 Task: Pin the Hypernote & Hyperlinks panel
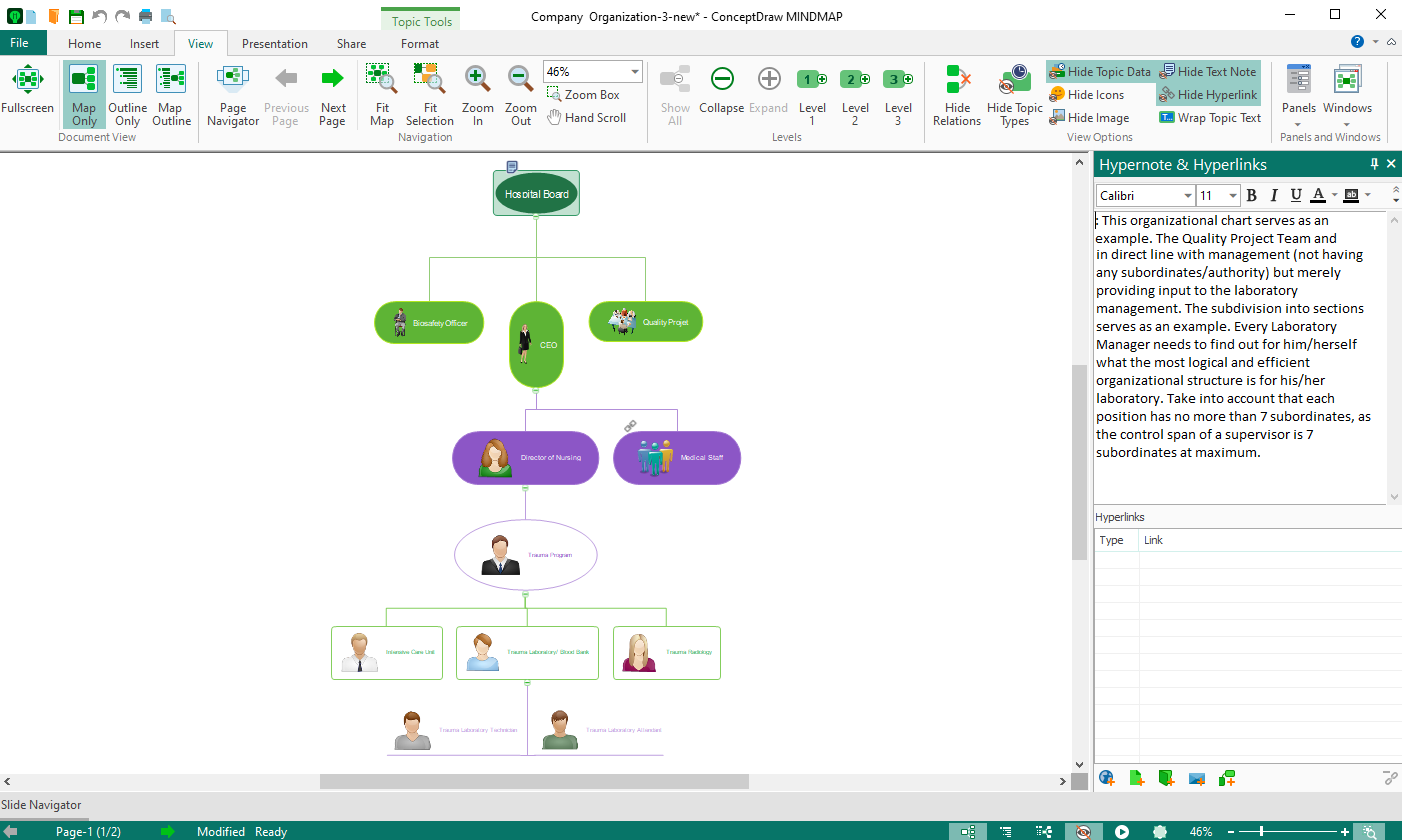pyautogui.click(x=1374, y=164)
